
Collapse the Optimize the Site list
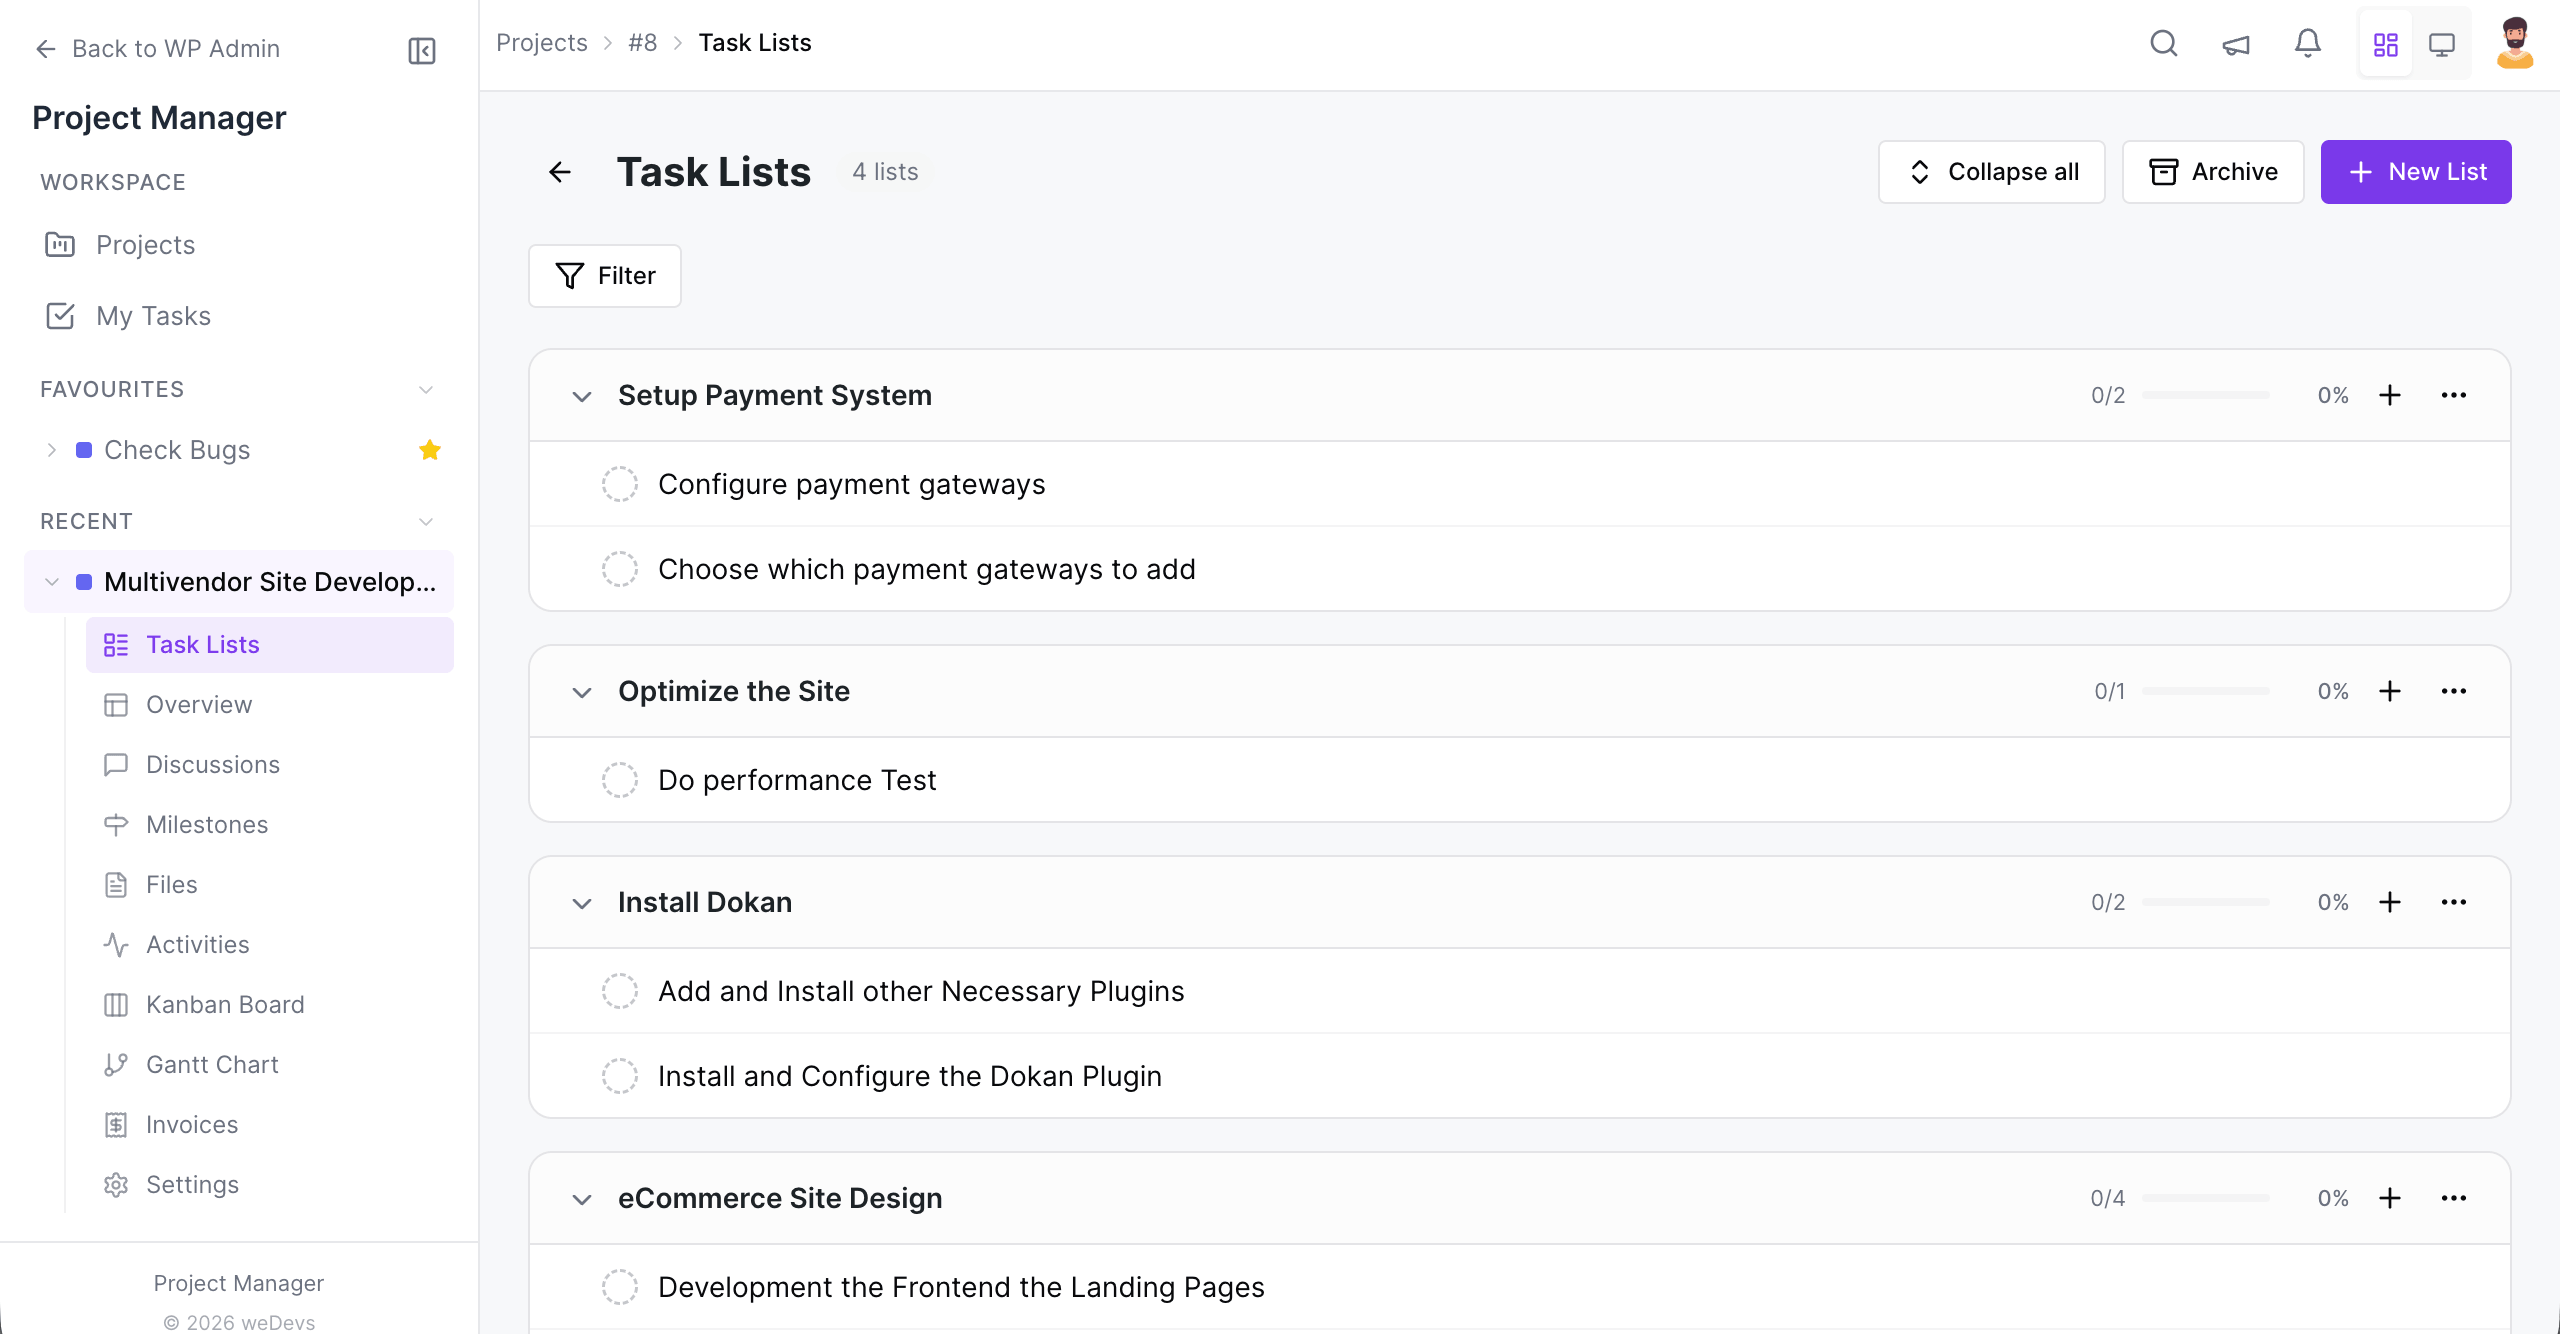(582, 692)
